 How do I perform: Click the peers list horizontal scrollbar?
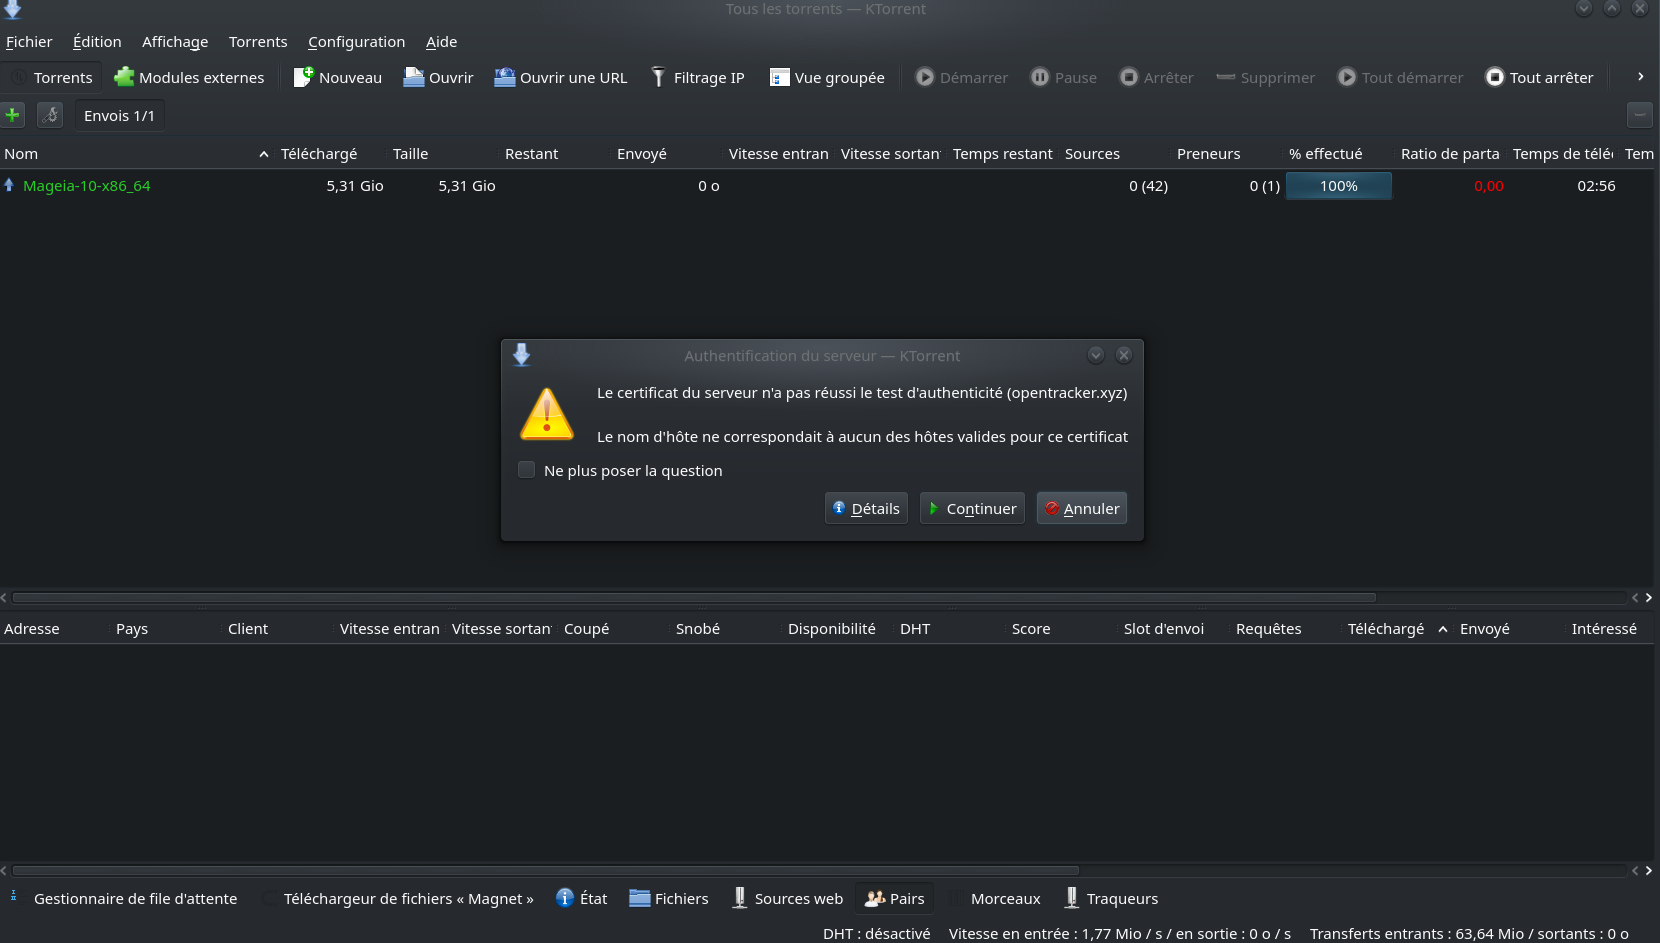coord(545,871)
